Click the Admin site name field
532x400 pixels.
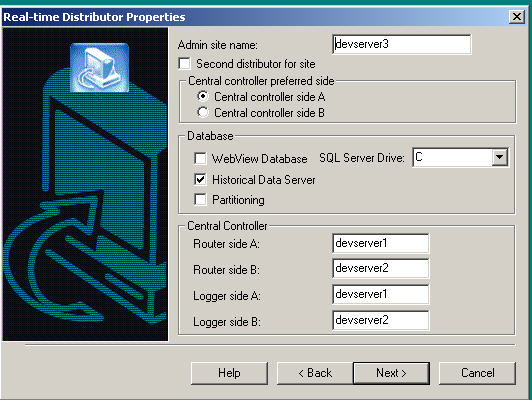[402, 44]
